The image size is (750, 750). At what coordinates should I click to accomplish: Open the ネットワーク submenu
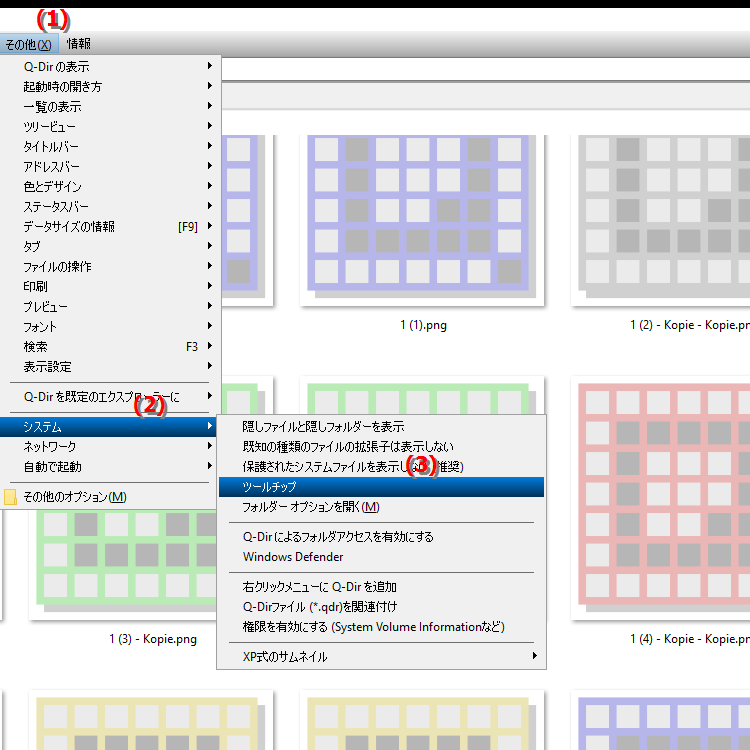click(109, 447)
